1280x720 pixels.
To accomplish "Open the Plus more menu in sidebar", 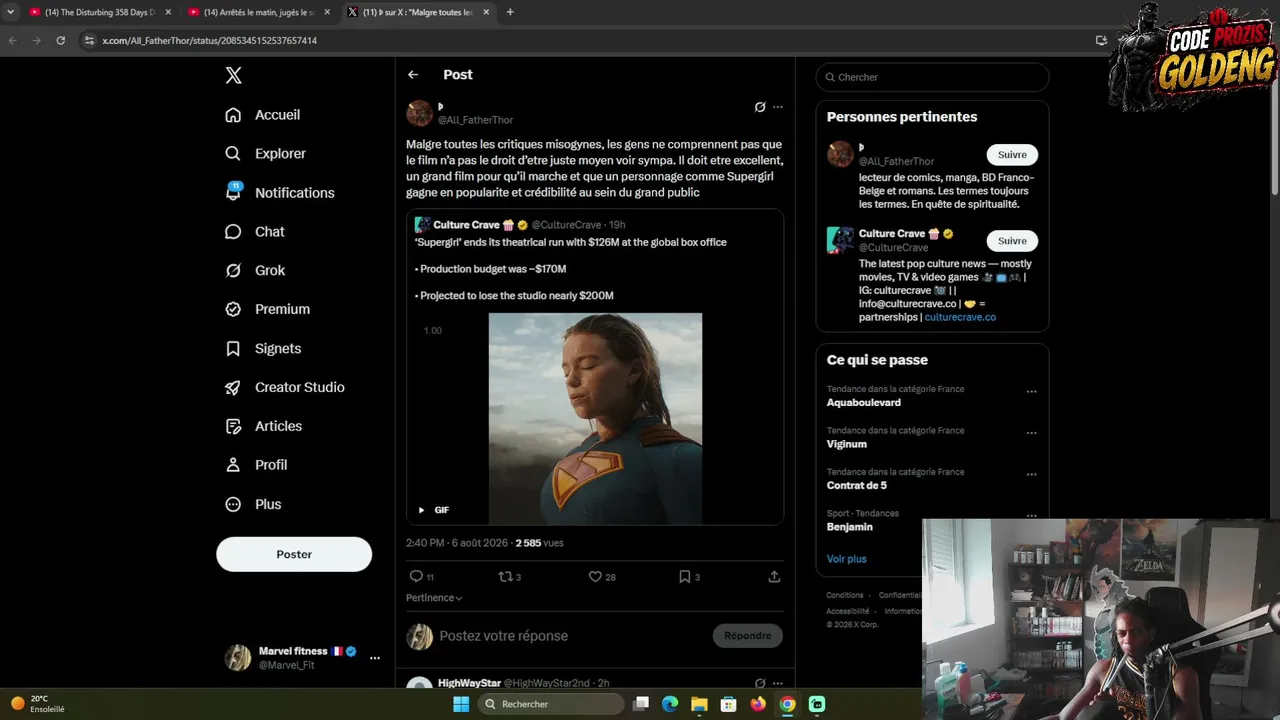I will 254,505.
